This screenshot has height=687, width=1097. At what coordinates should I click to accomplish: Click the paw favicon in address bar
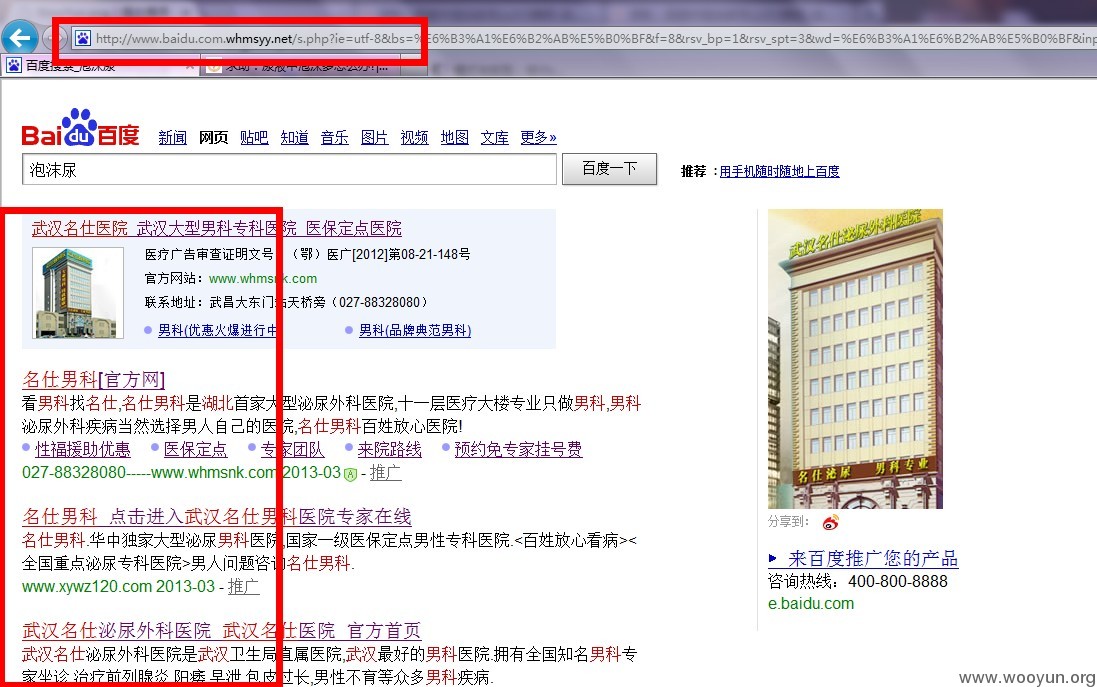[x=83, y=38]
